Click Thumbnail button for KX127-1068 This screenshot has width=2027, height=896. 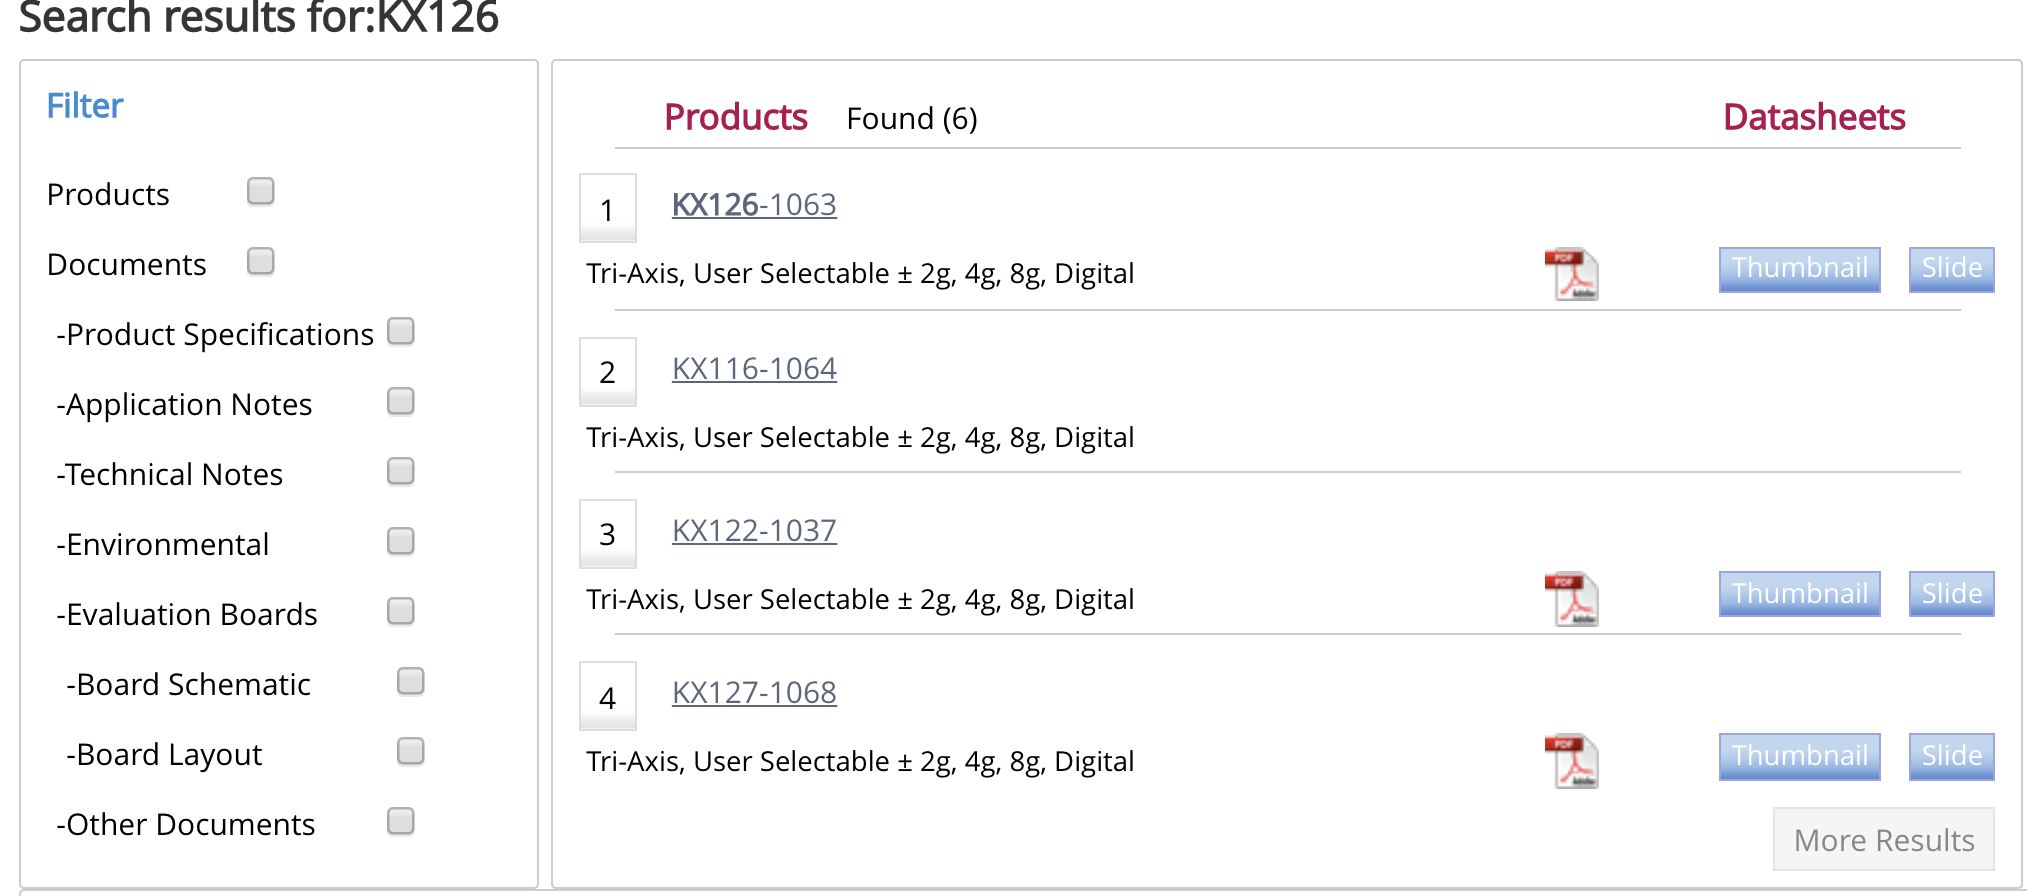[1800, 756]
